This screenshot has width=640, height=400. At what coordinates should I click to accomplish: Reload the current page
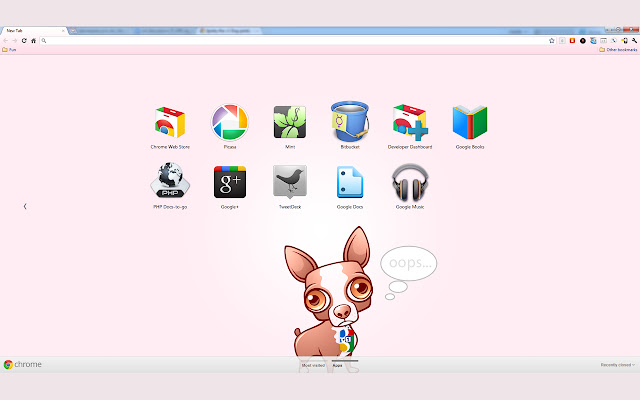(24, 40)
